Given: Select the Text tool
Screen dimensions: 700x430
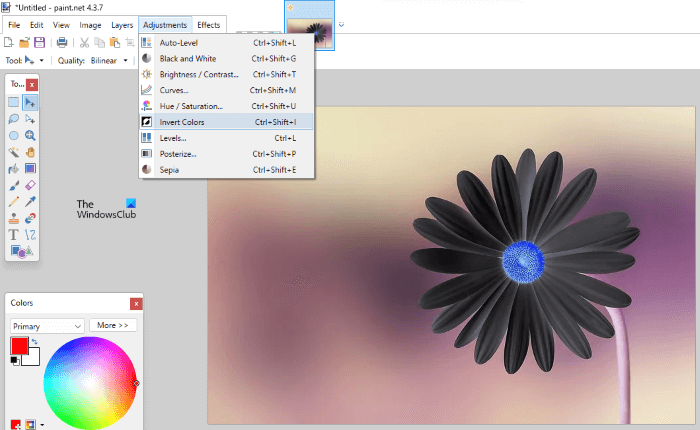Looking at the screenshot, I should tap(14, 235).
